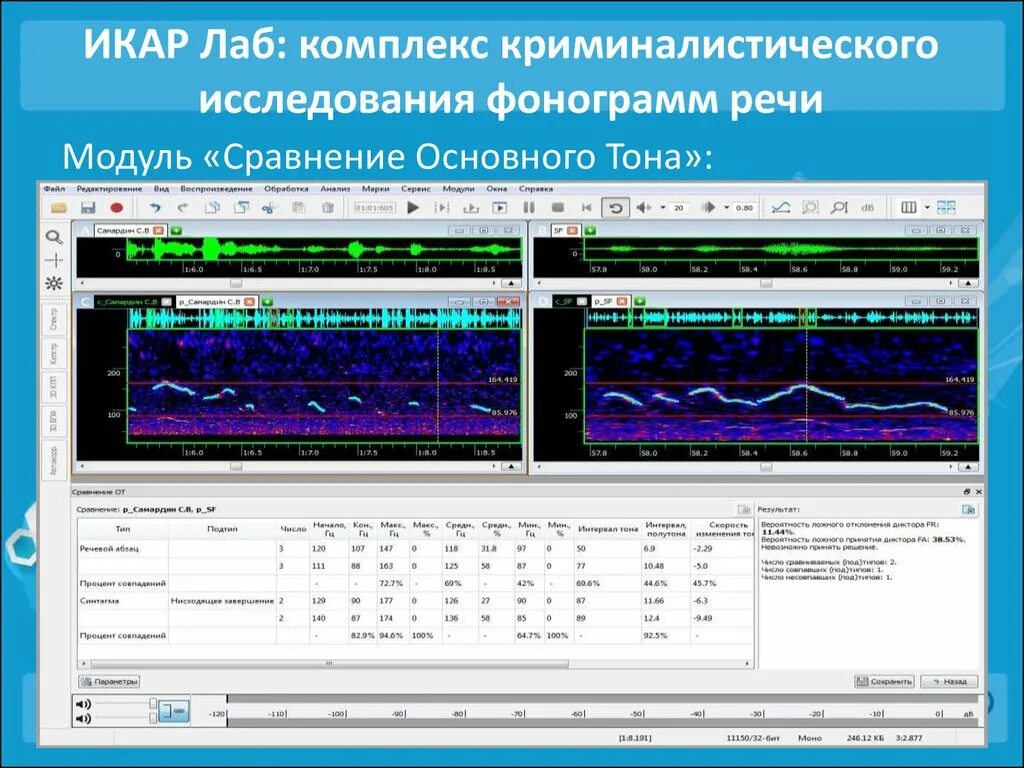Viewport: 1024px width, 768px height.
Task: Click the graph-line toolbar icon
Action: click(780, 208)
